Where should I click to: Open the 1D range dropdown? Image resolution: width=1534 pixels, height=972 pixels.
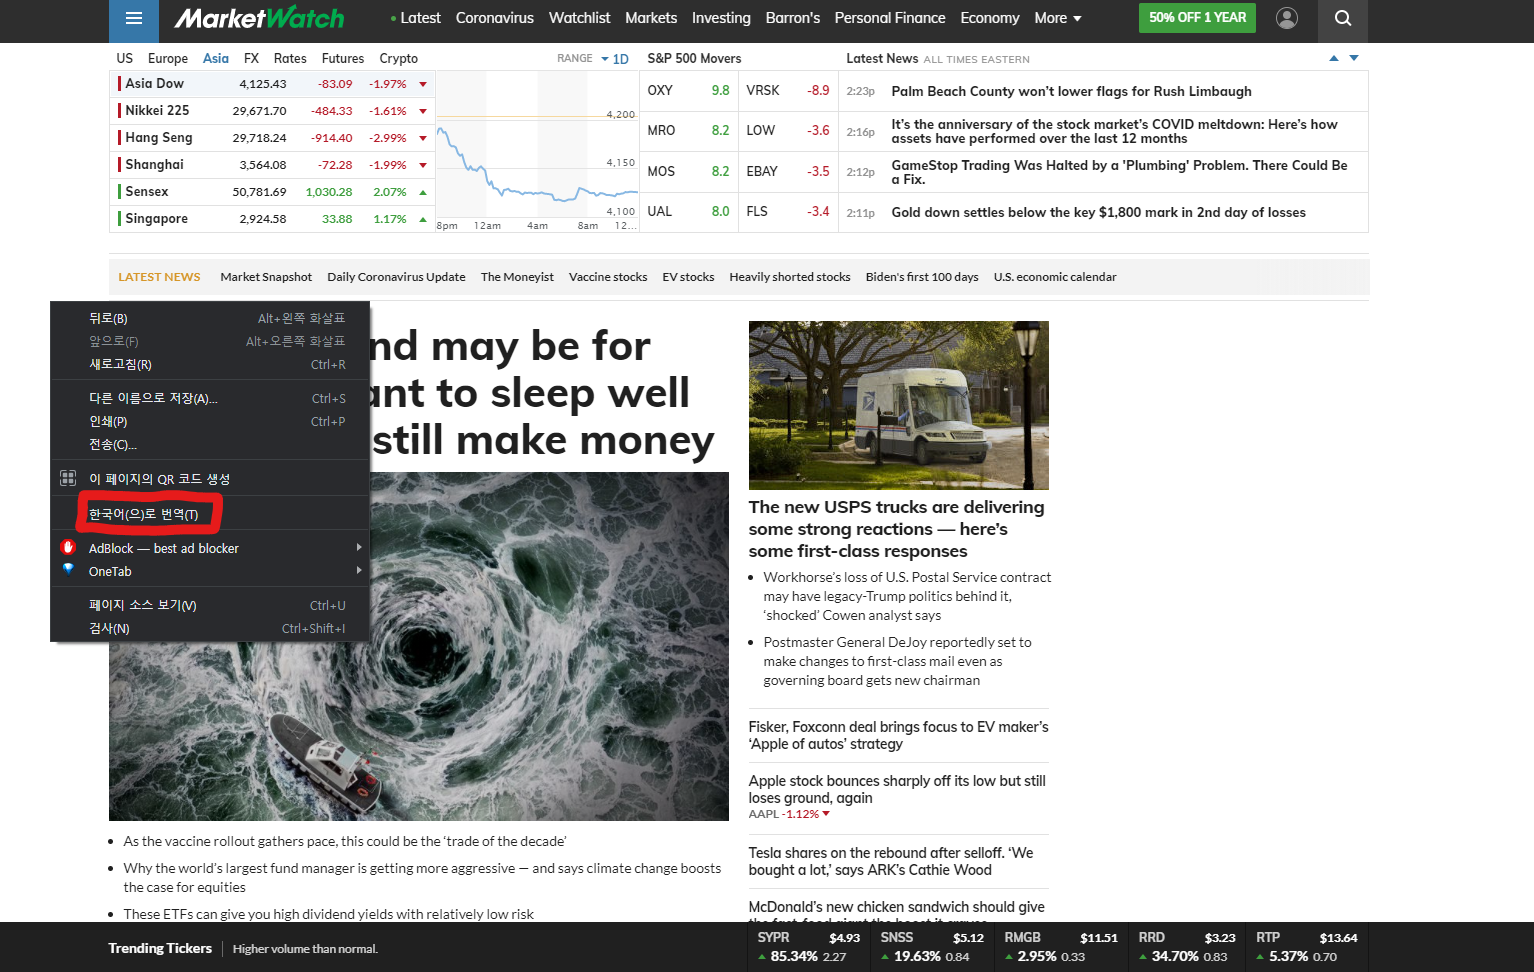(x=615, y=59)
